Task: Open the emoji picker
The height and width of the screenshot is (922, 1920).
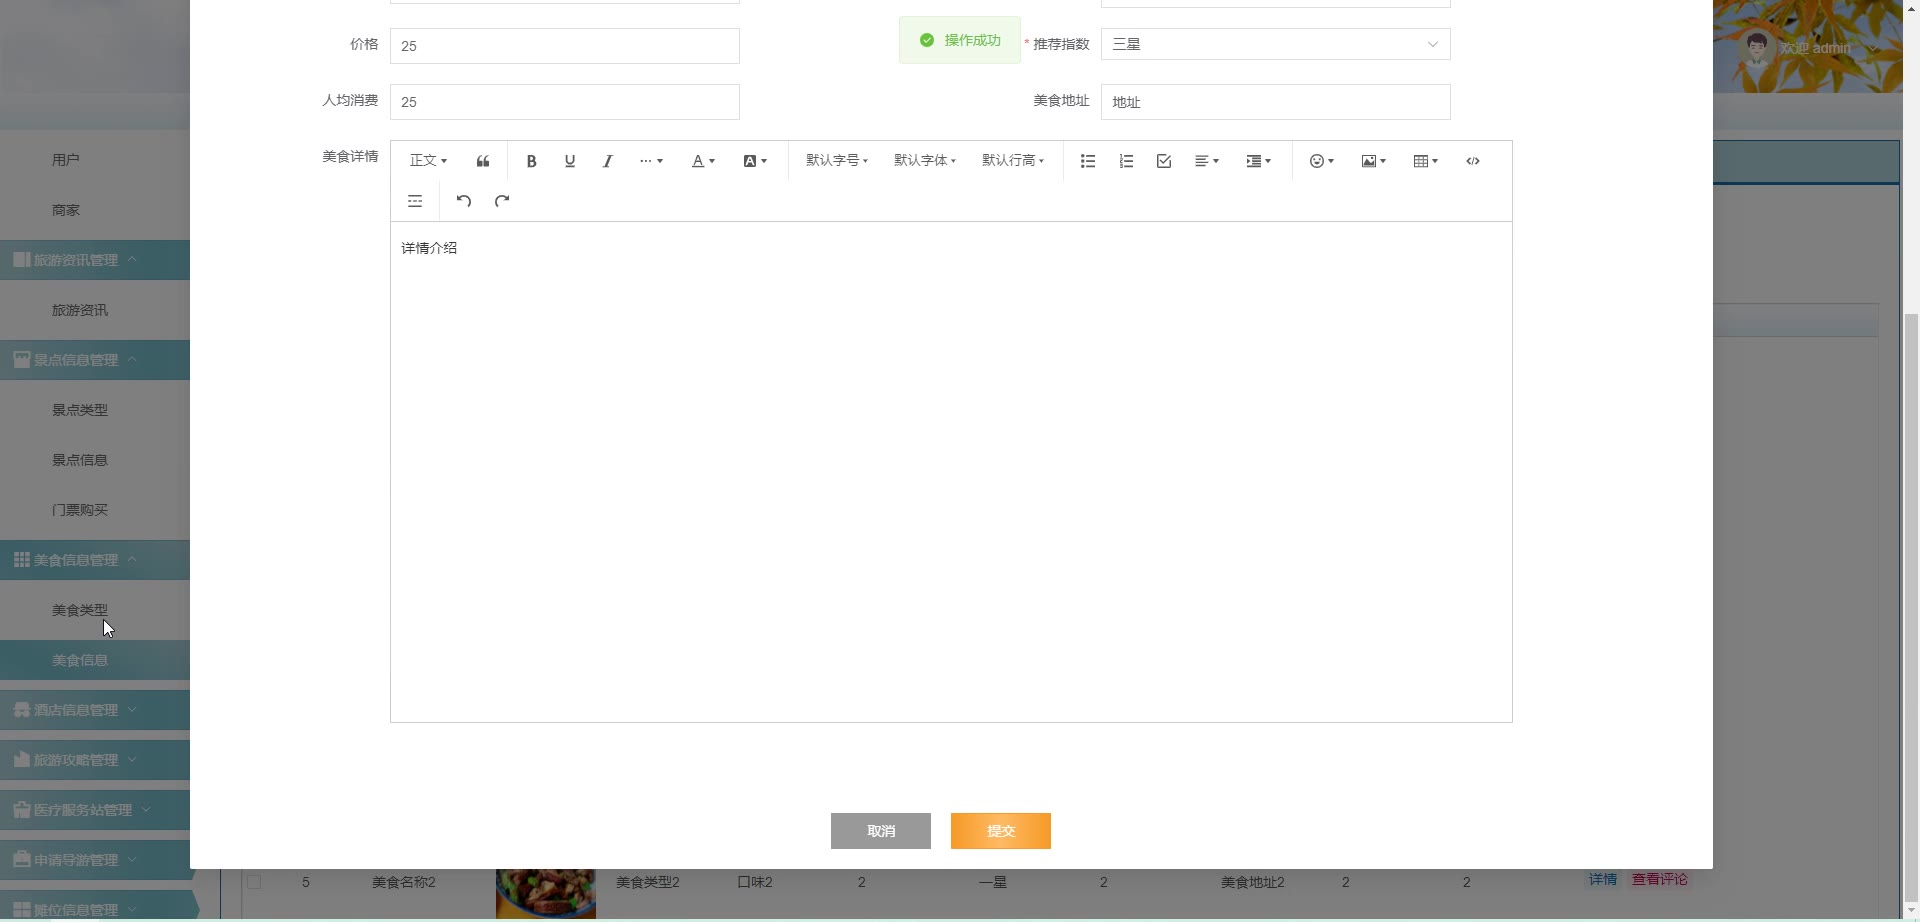Action: pos(1322,161)
